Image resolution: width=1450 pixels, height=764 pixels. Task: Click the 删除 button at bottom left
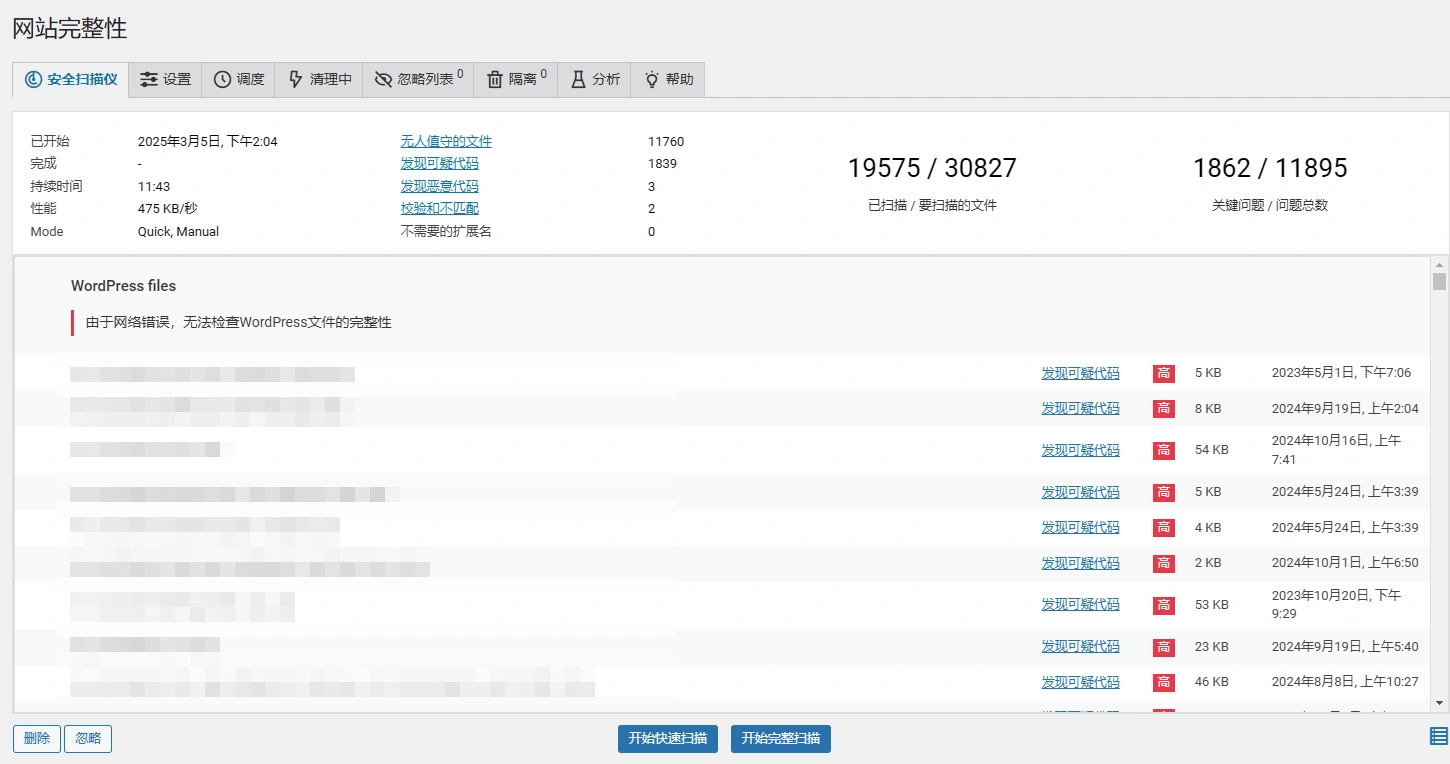point(36,738)
